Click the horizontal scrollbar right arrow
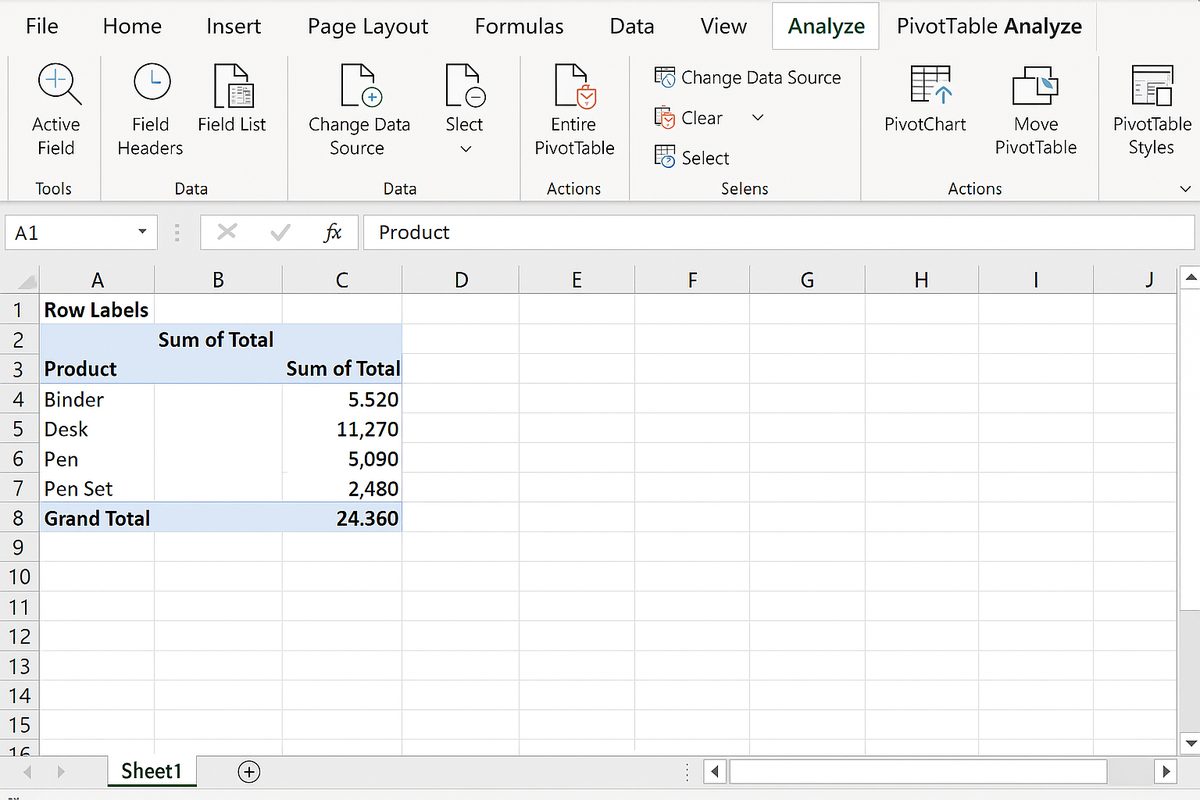The height and width of the screenshot is (800, 1200). [x=1166, y=771]
